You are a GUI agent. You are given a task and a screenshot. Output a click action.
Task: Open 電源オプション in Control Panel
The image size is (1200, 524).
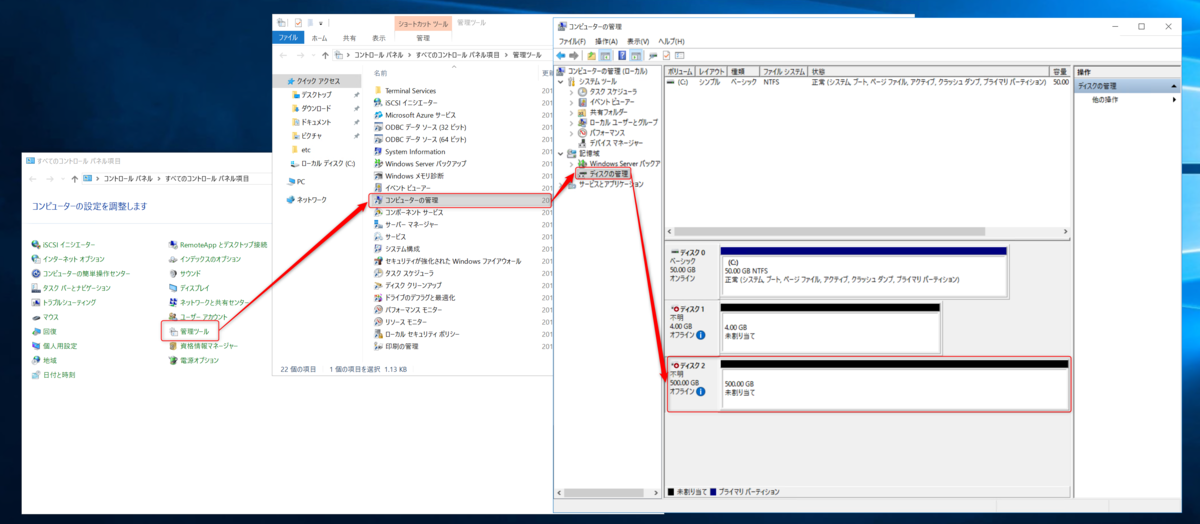pos(194,360)
